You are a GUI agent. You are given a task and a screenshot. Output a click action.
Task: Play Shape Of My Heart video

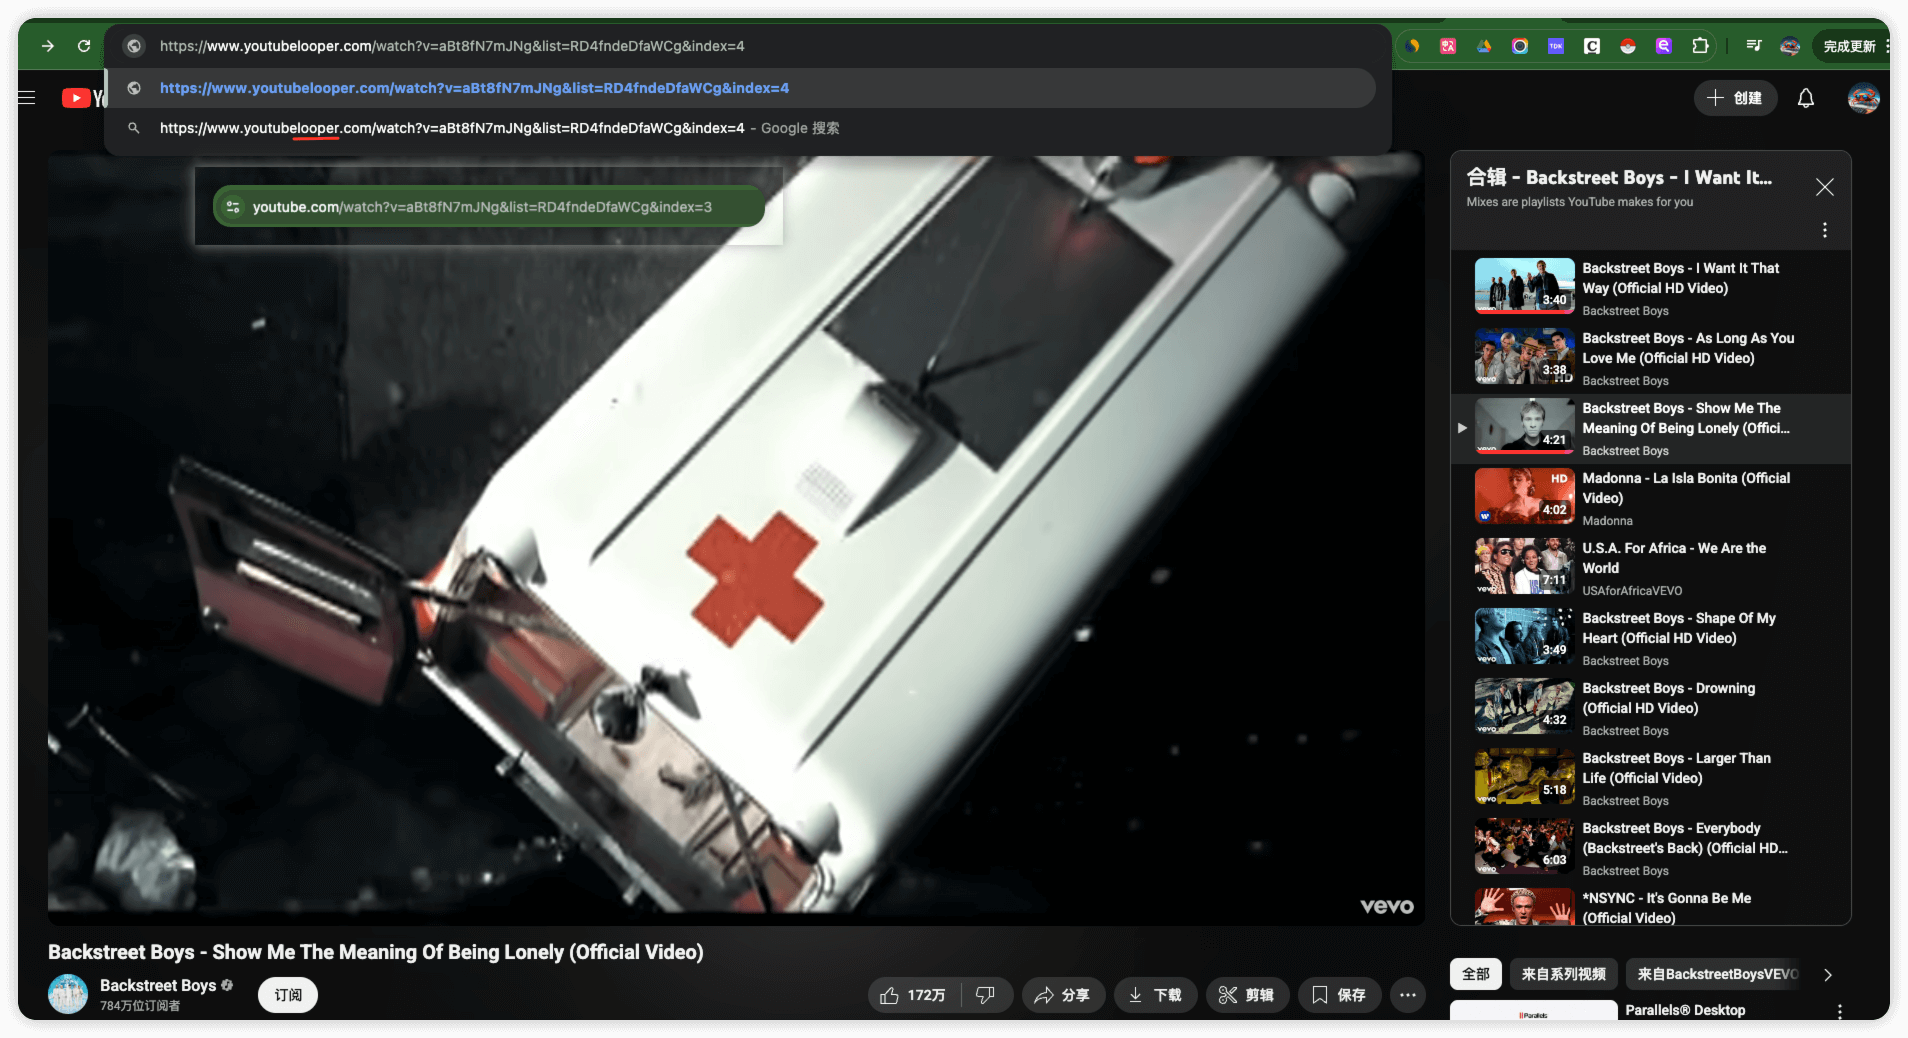[x=1650, y=638]
